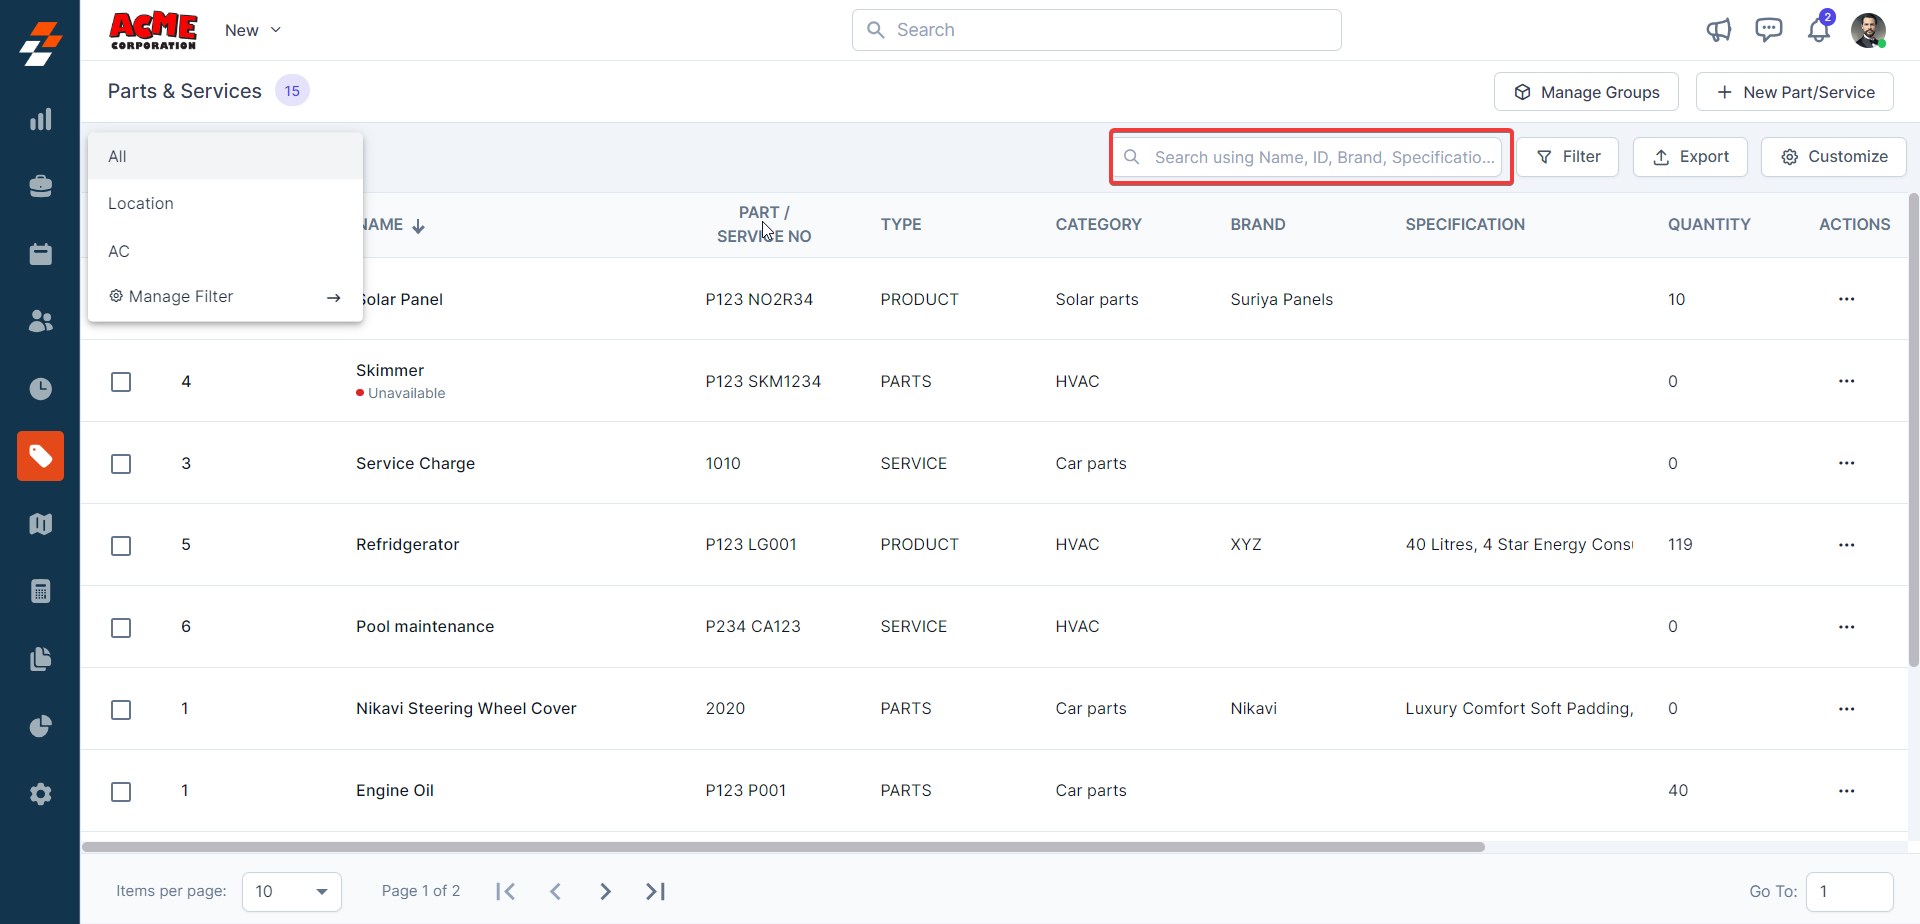Select Manage Filter from the menu

tap(181, 297)
